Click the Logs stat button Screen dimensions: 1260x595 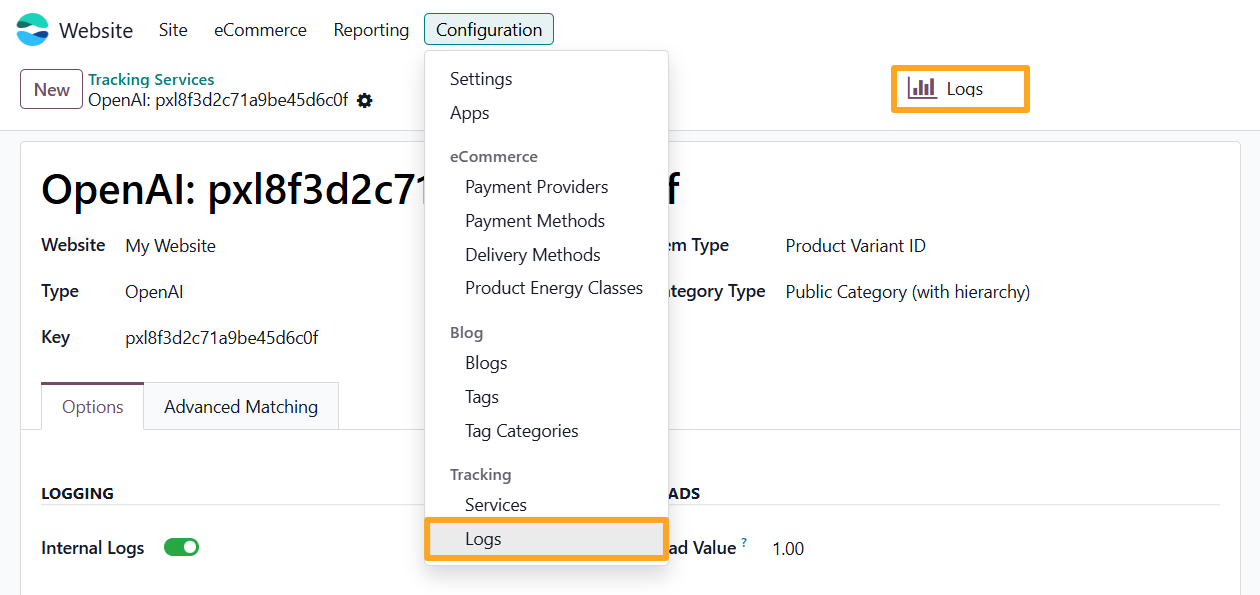[x=960, y=88]
